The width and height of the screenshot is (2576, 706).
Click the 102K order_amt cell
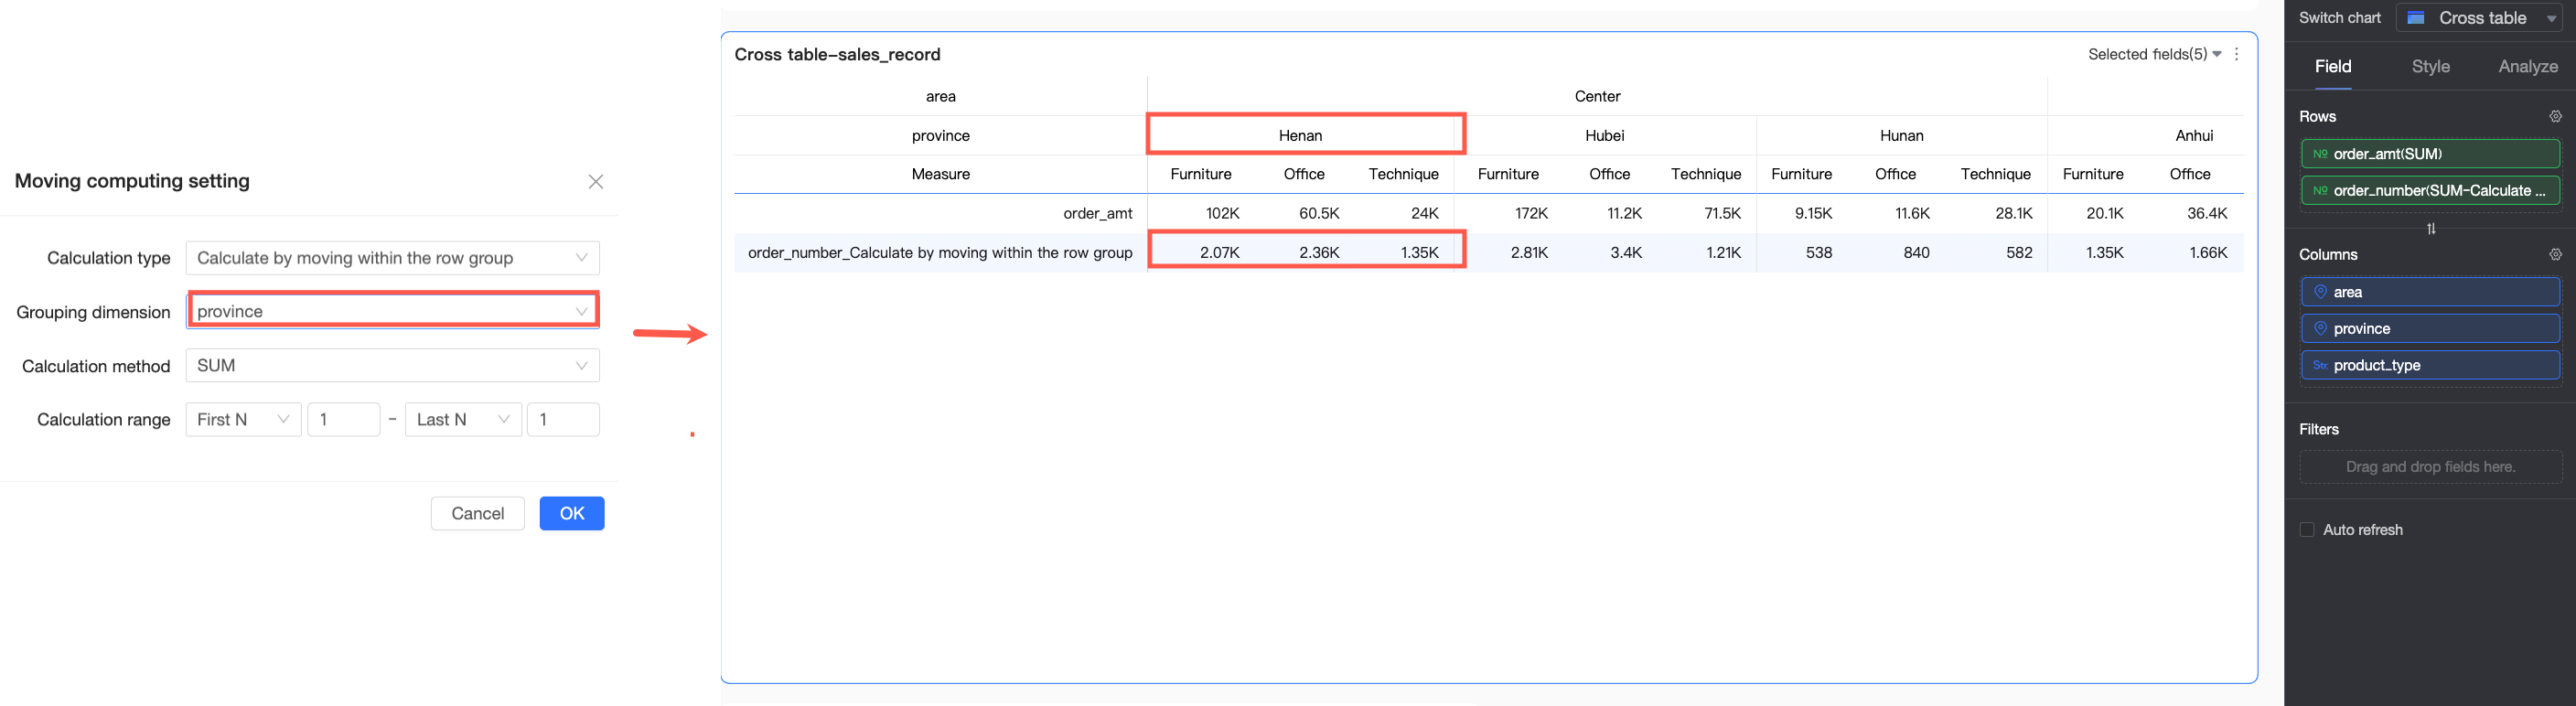(1222, 213)
